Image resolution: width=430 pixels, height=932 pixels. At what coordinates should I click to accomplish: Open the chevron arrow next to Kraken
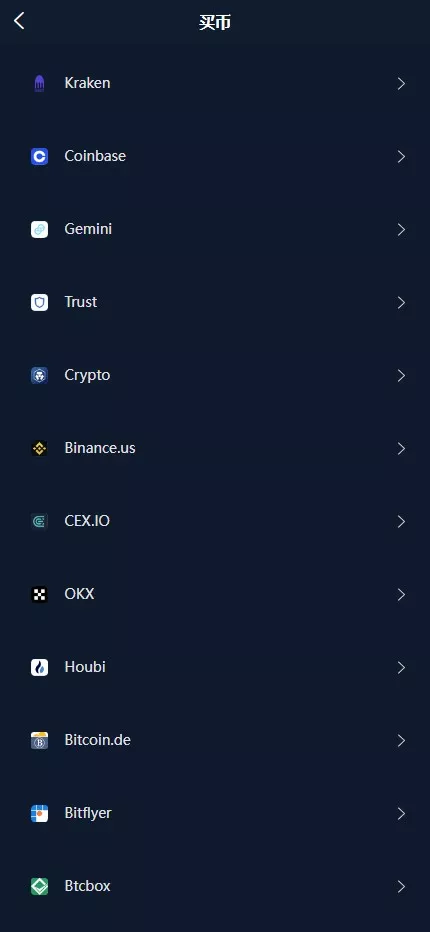click(x=401, y=84)
